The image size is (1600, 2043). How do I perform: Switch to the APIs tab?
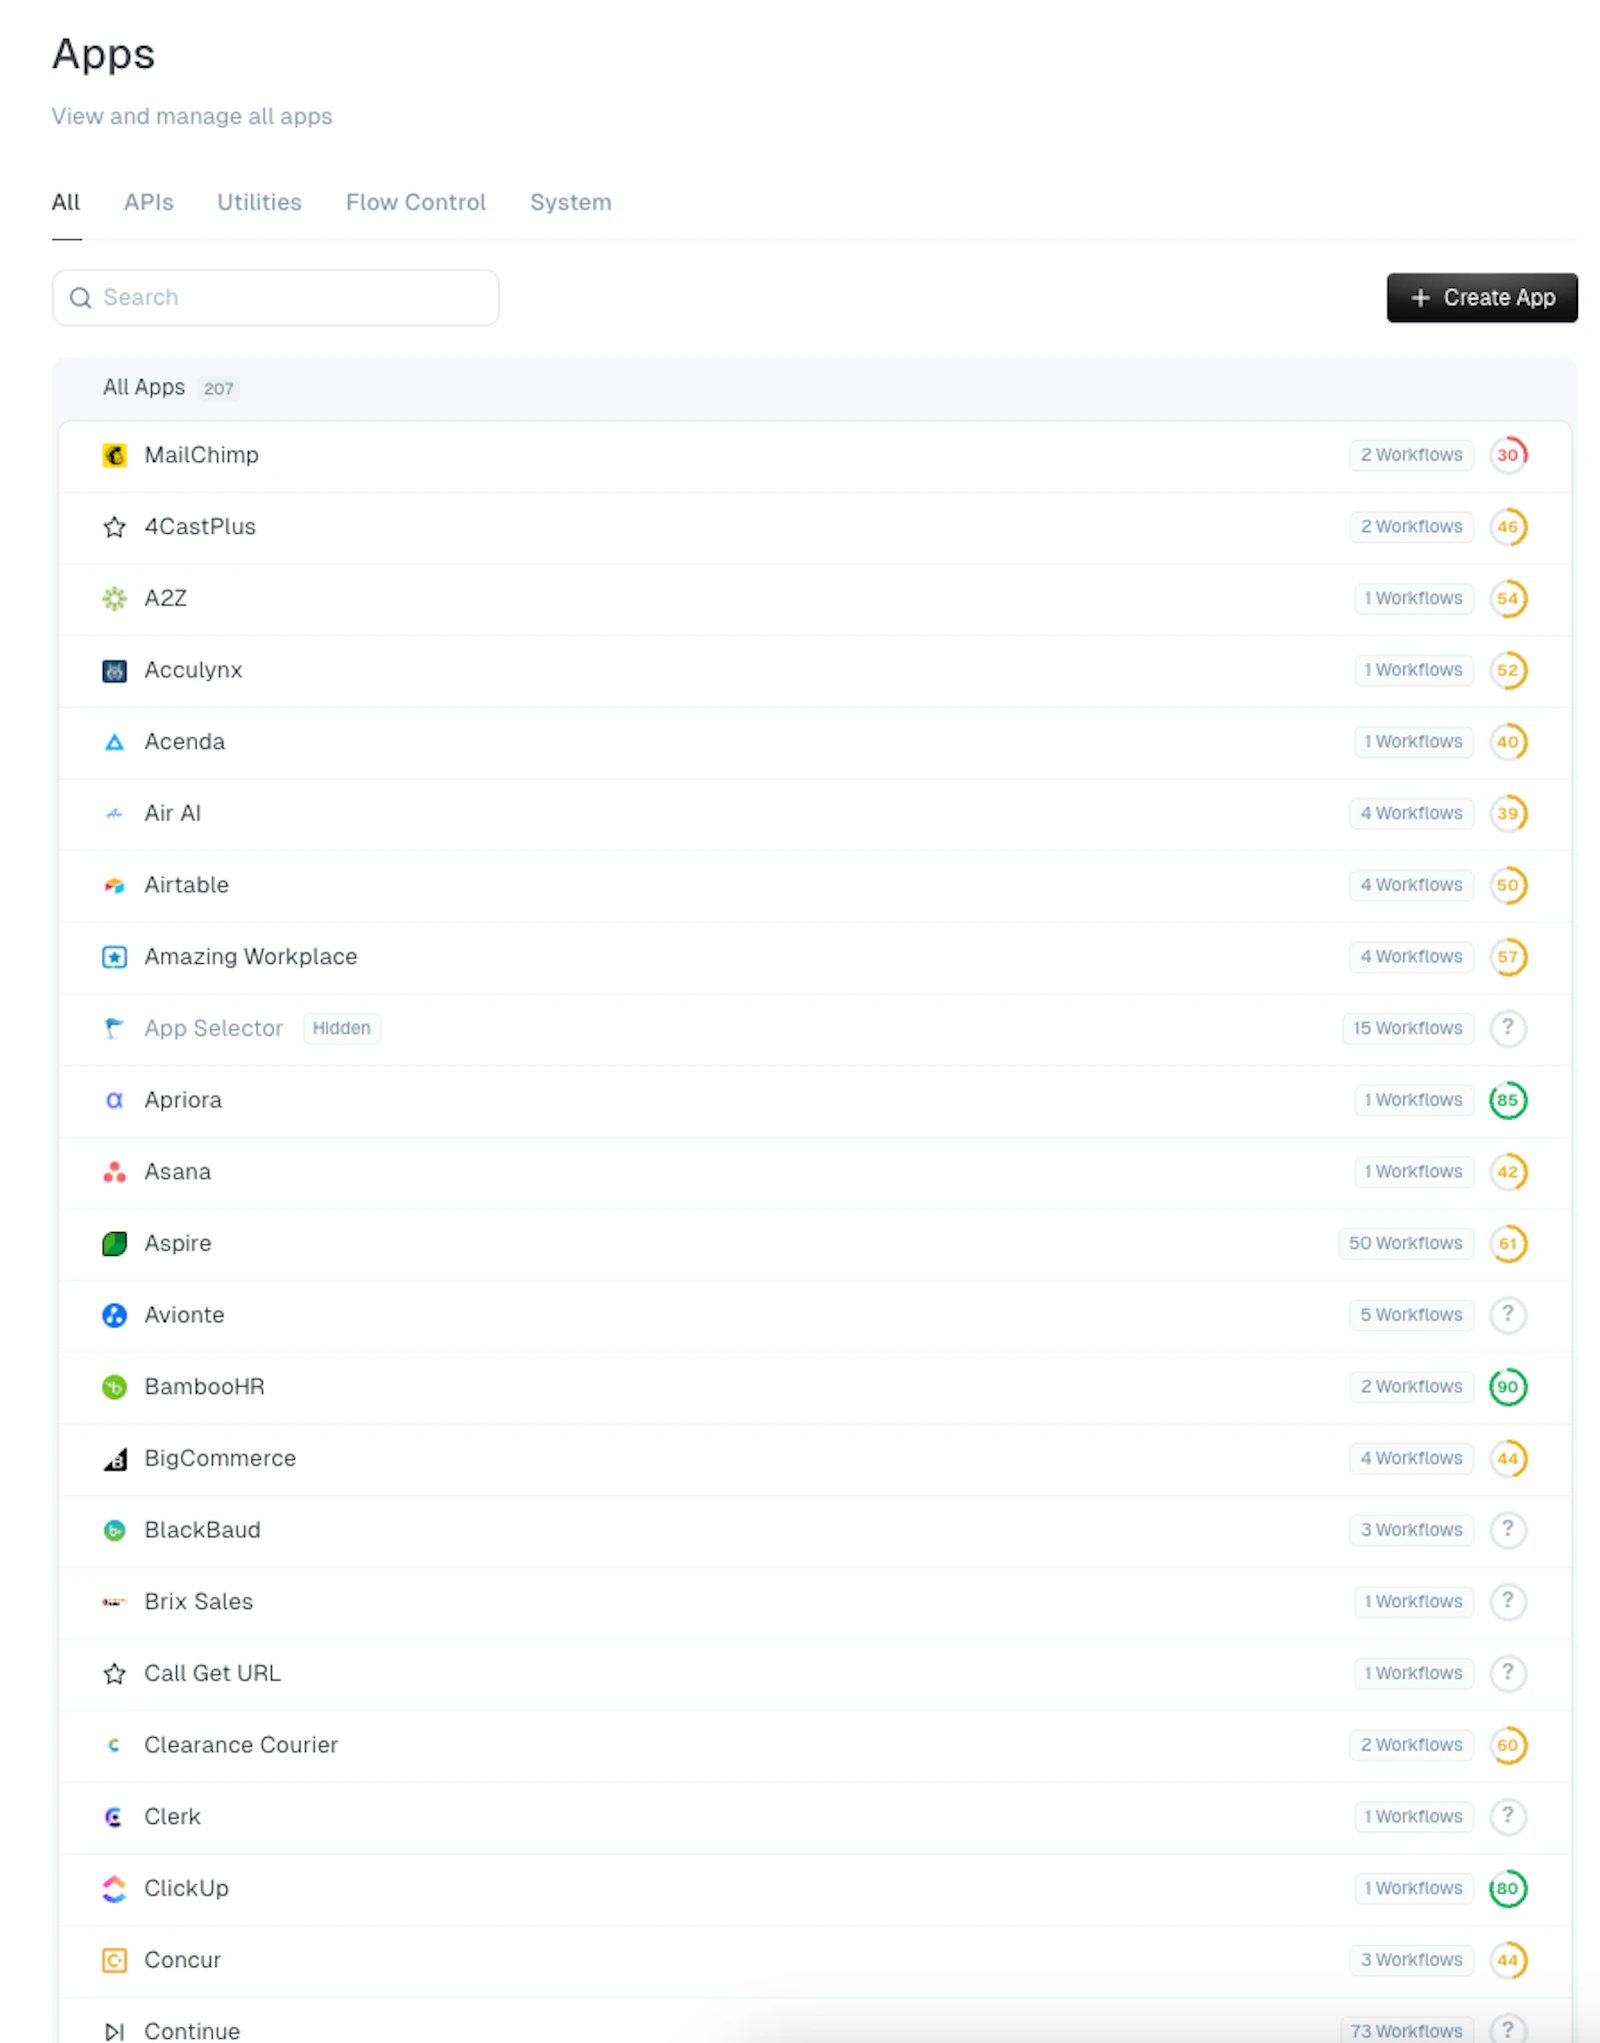(x=149, y=202)
